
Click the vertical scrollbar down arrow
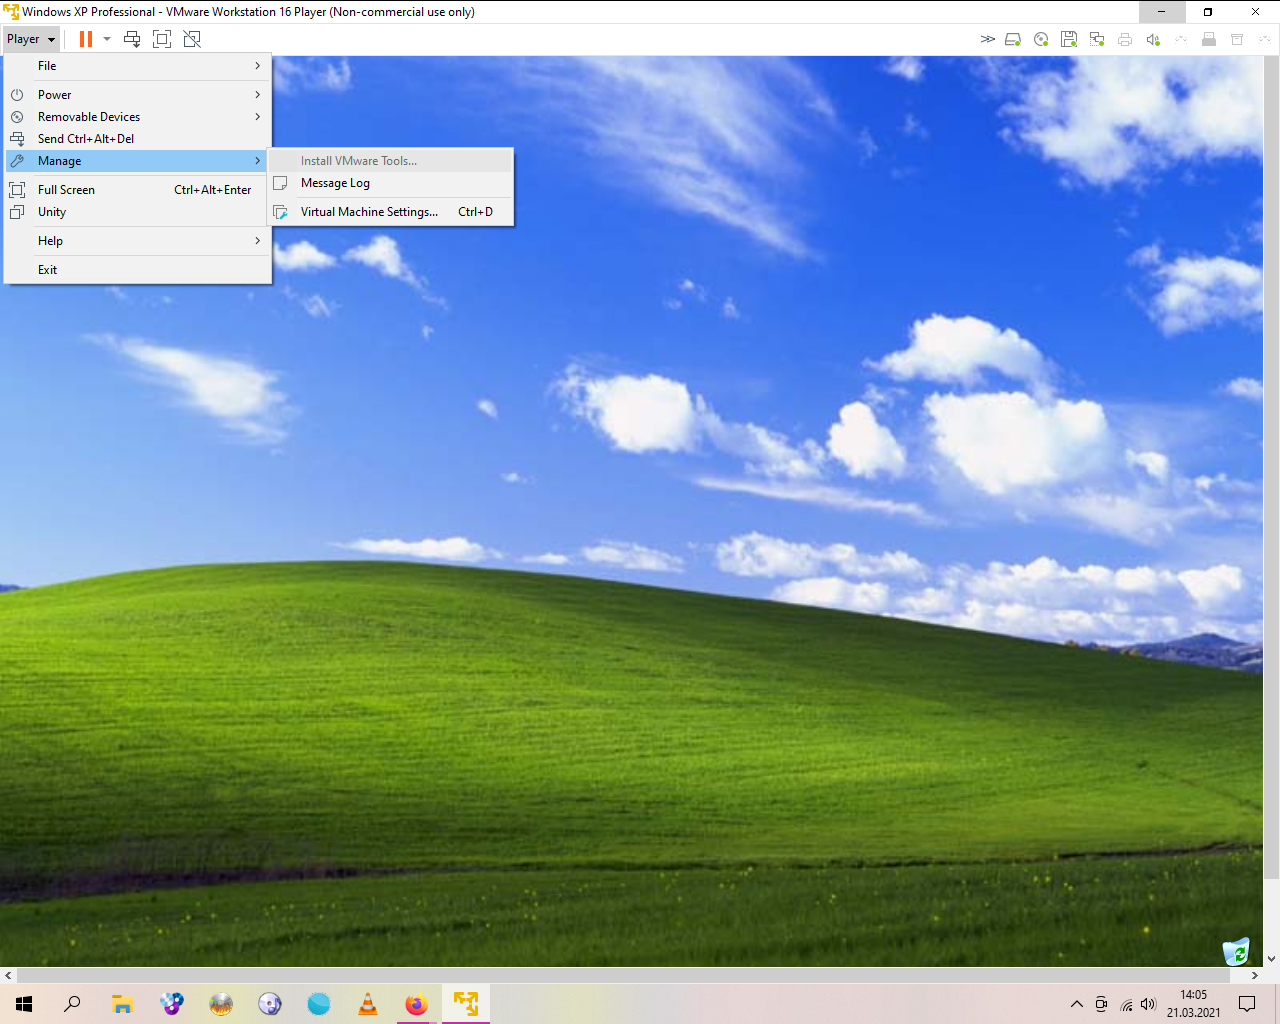pos(1271,959)
